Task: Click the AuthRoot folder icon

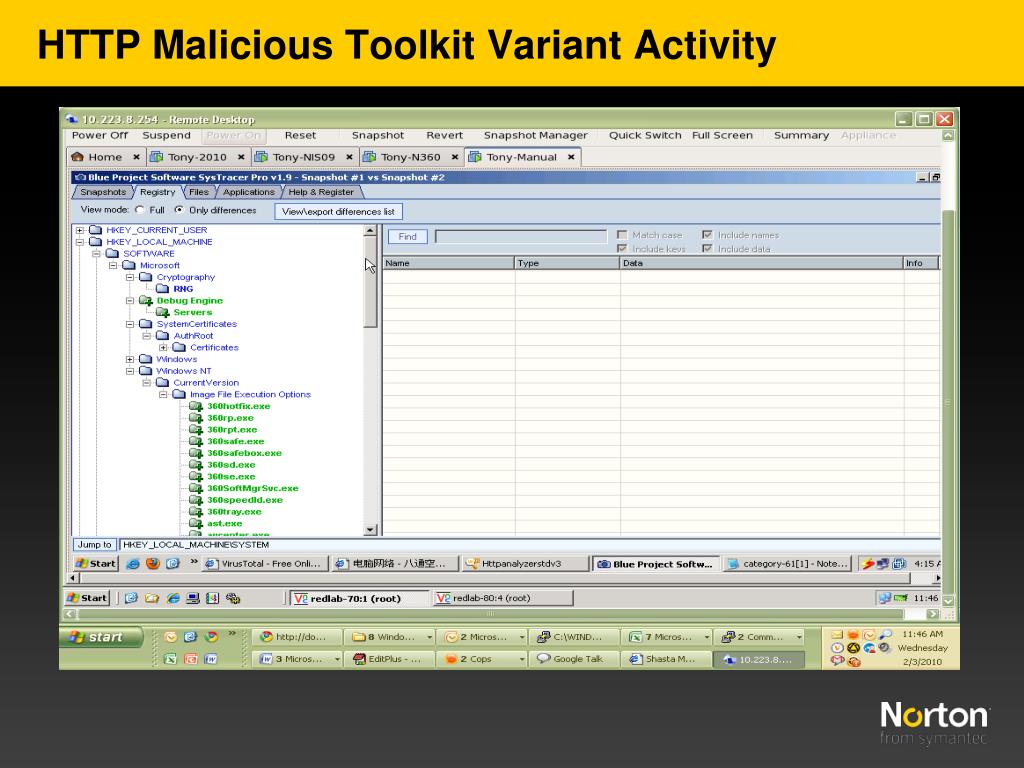Action: coord(162,336)
